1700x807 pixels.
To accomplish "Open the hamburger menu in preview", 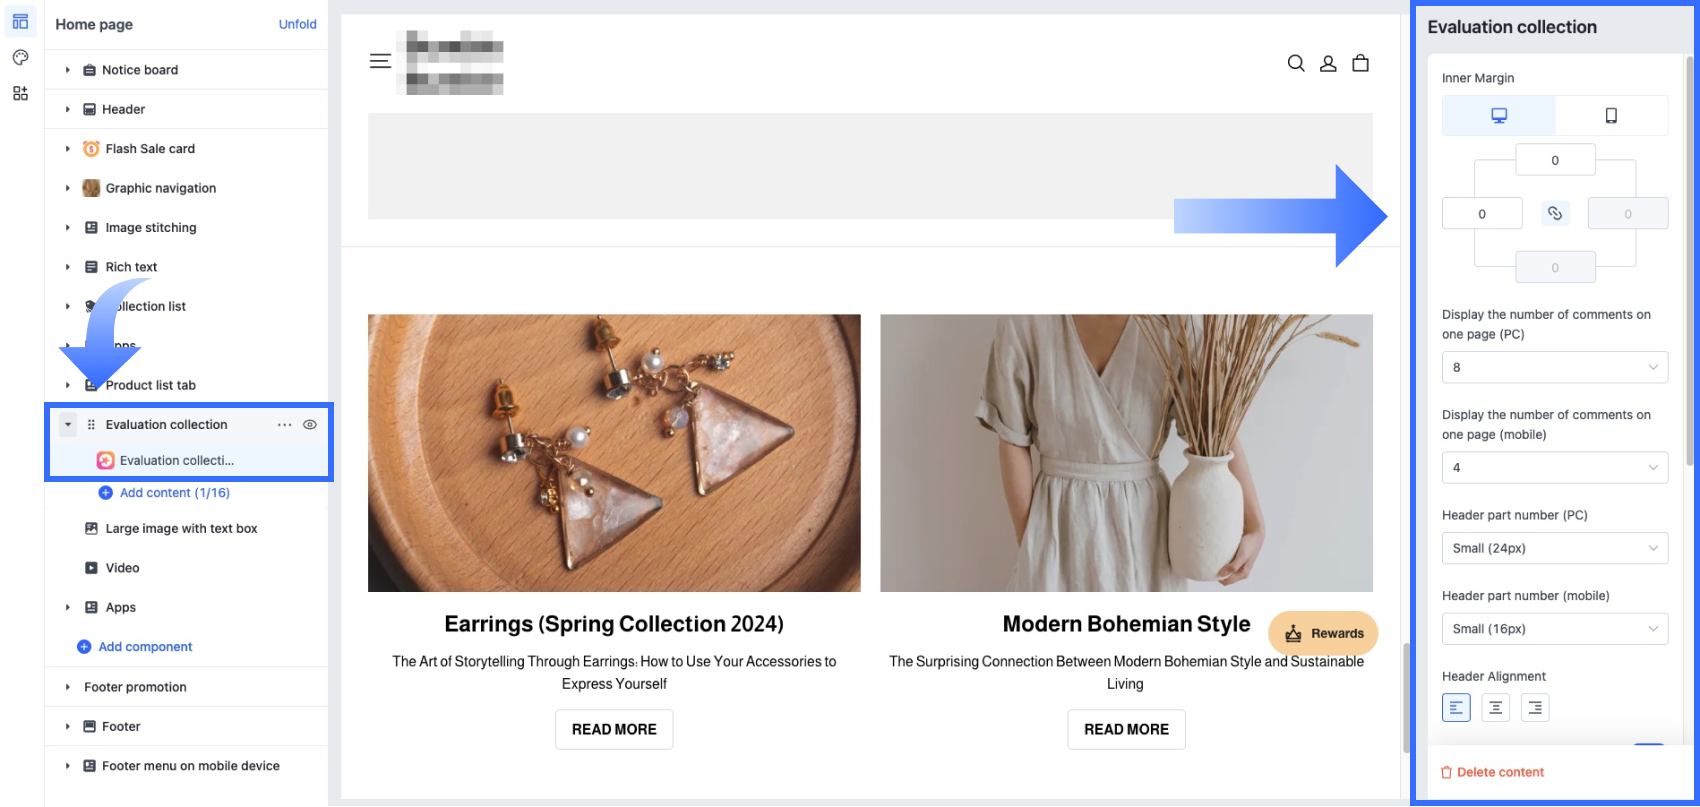I will tap(380, 62).
